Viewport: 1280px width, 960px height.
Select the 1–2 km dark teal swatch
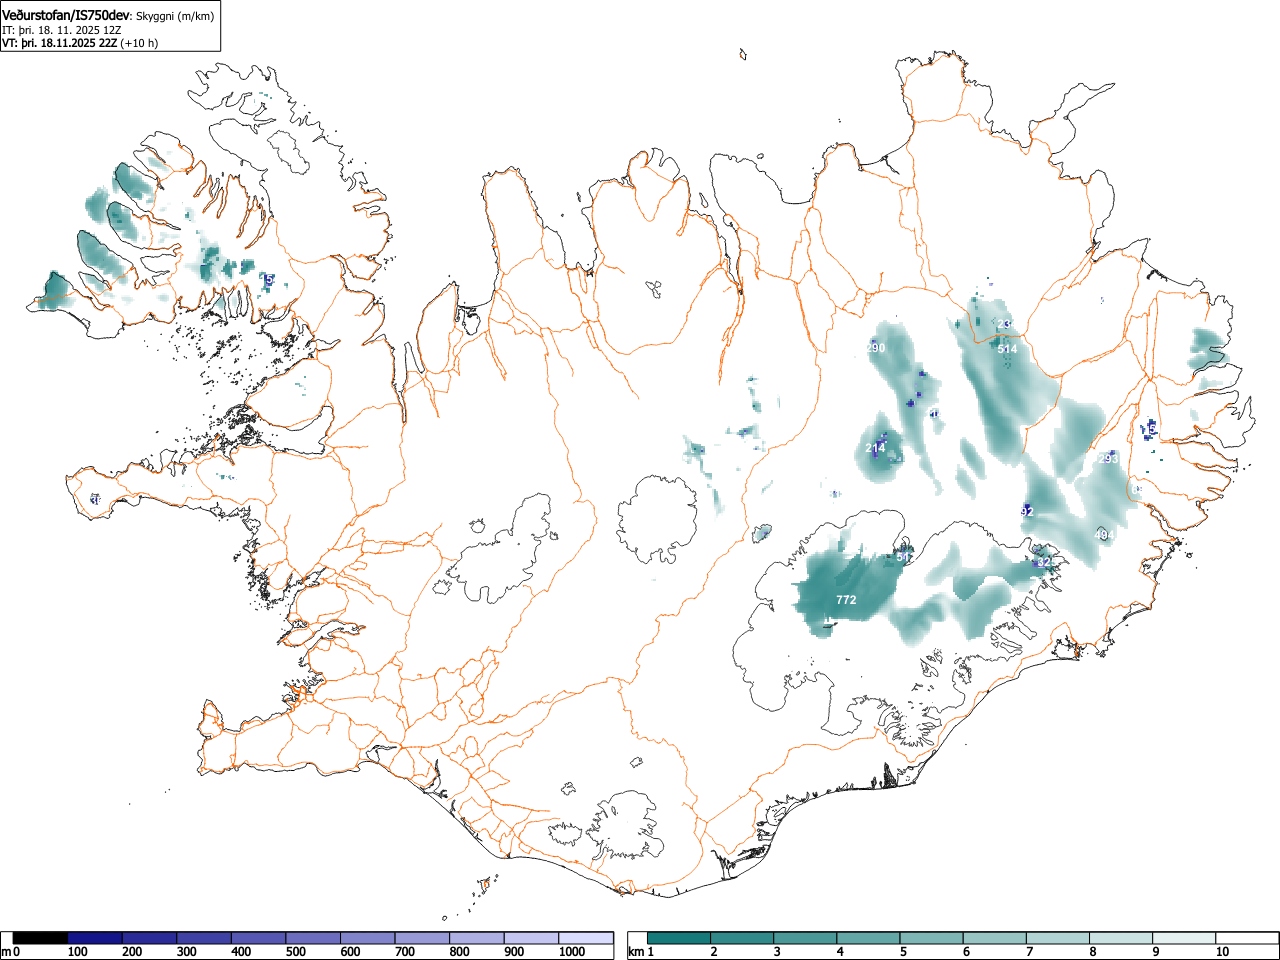tap(679, 938)
